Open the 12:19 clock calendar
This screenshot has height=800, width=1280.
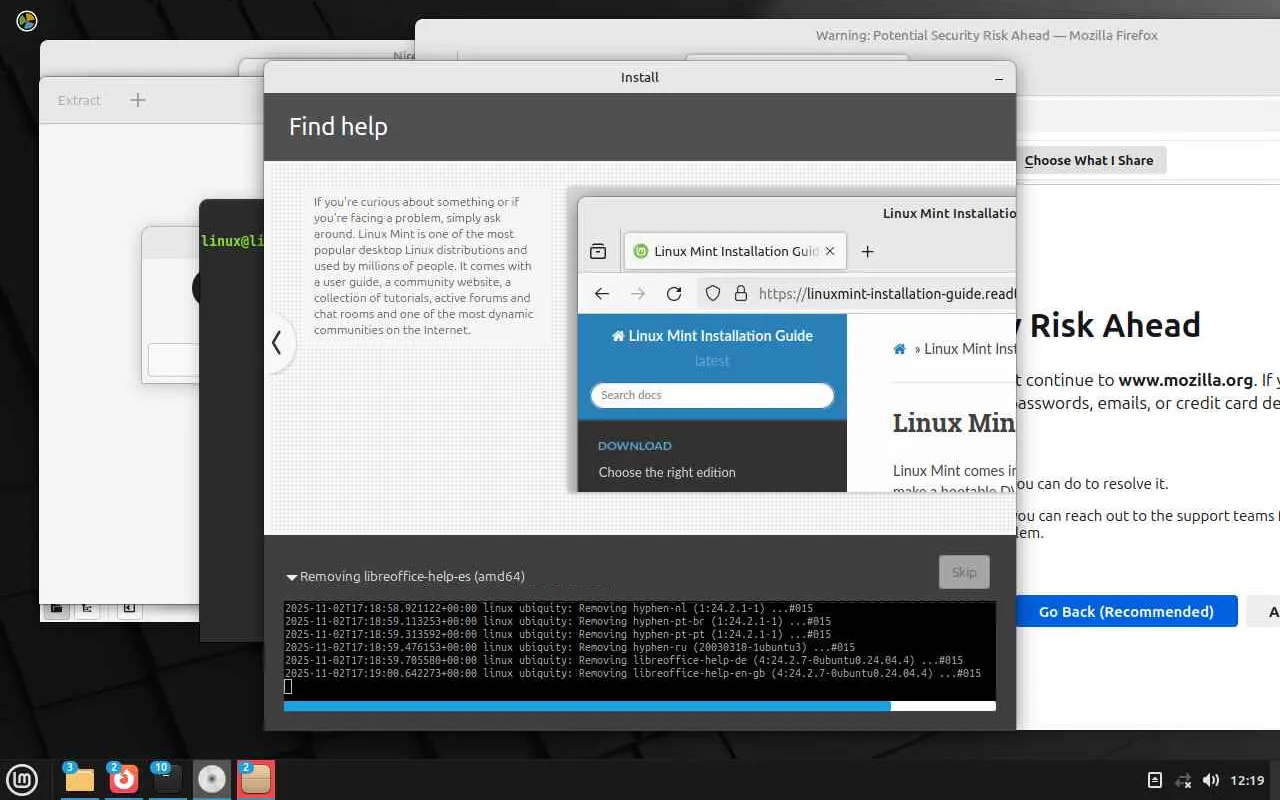(x=1248, y=780)
